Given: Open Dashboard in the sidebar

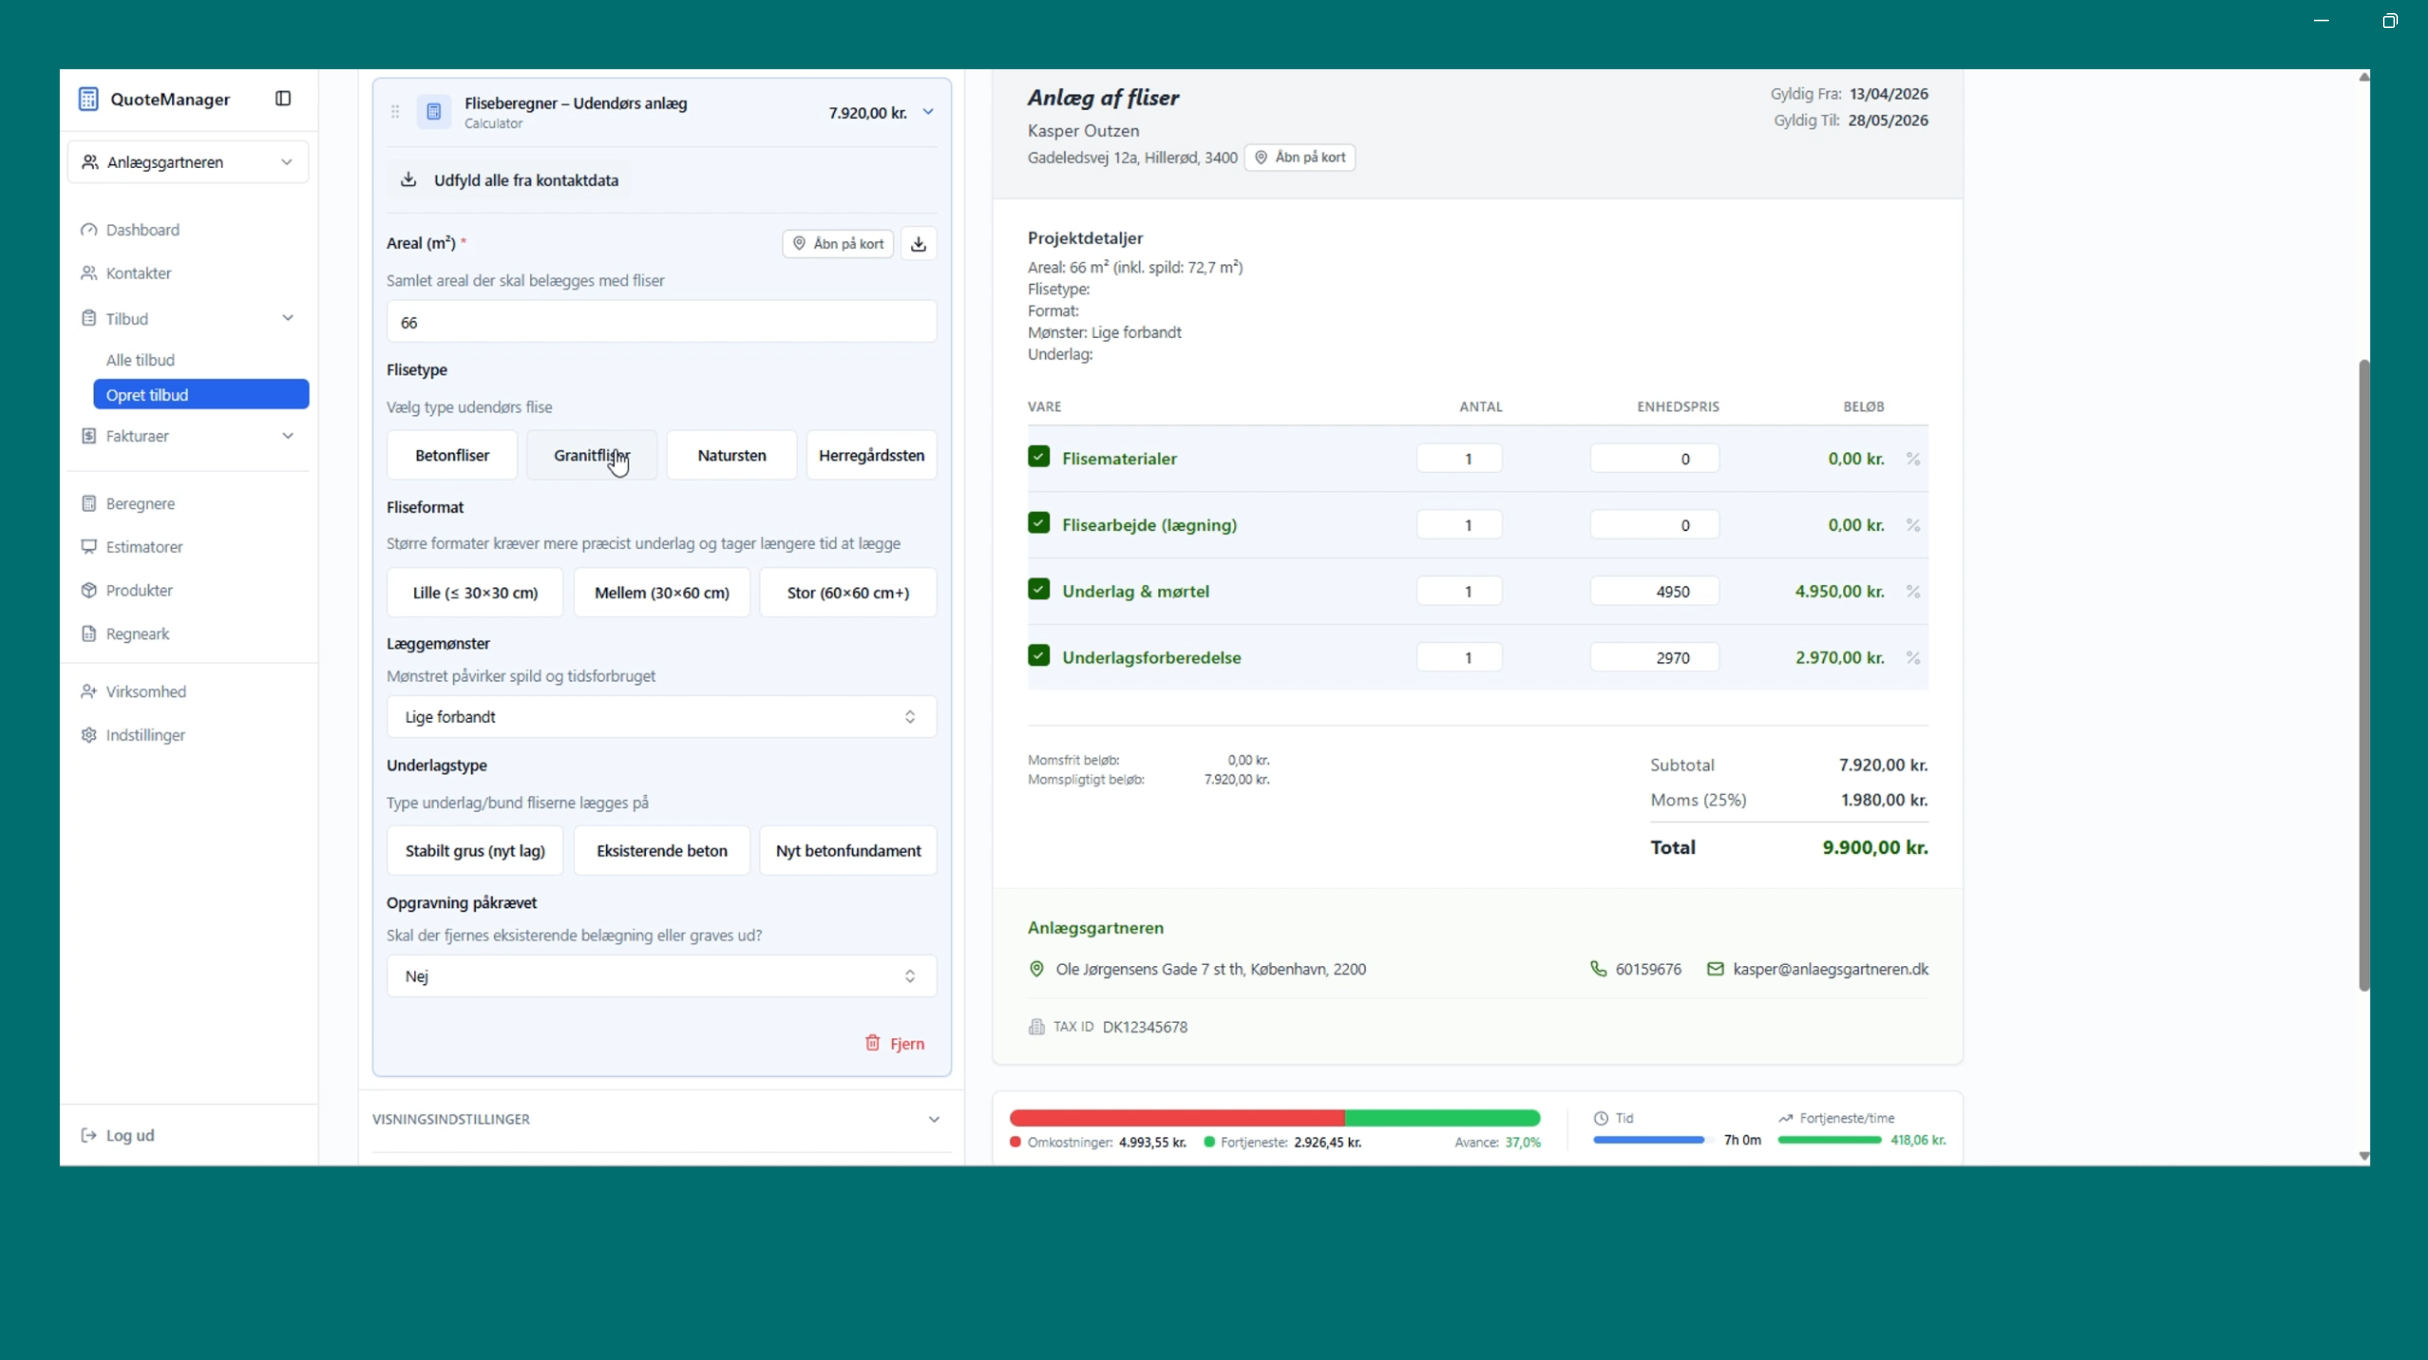Looking at the screenshot, I should tap(143, 230).
